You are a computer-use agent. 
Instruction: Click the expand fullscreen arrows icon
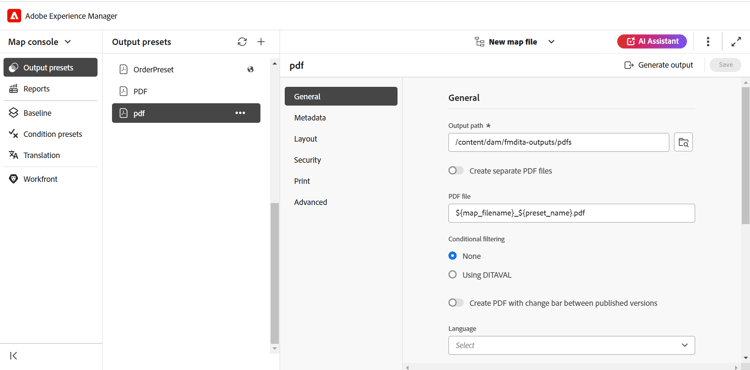[736, 42]
